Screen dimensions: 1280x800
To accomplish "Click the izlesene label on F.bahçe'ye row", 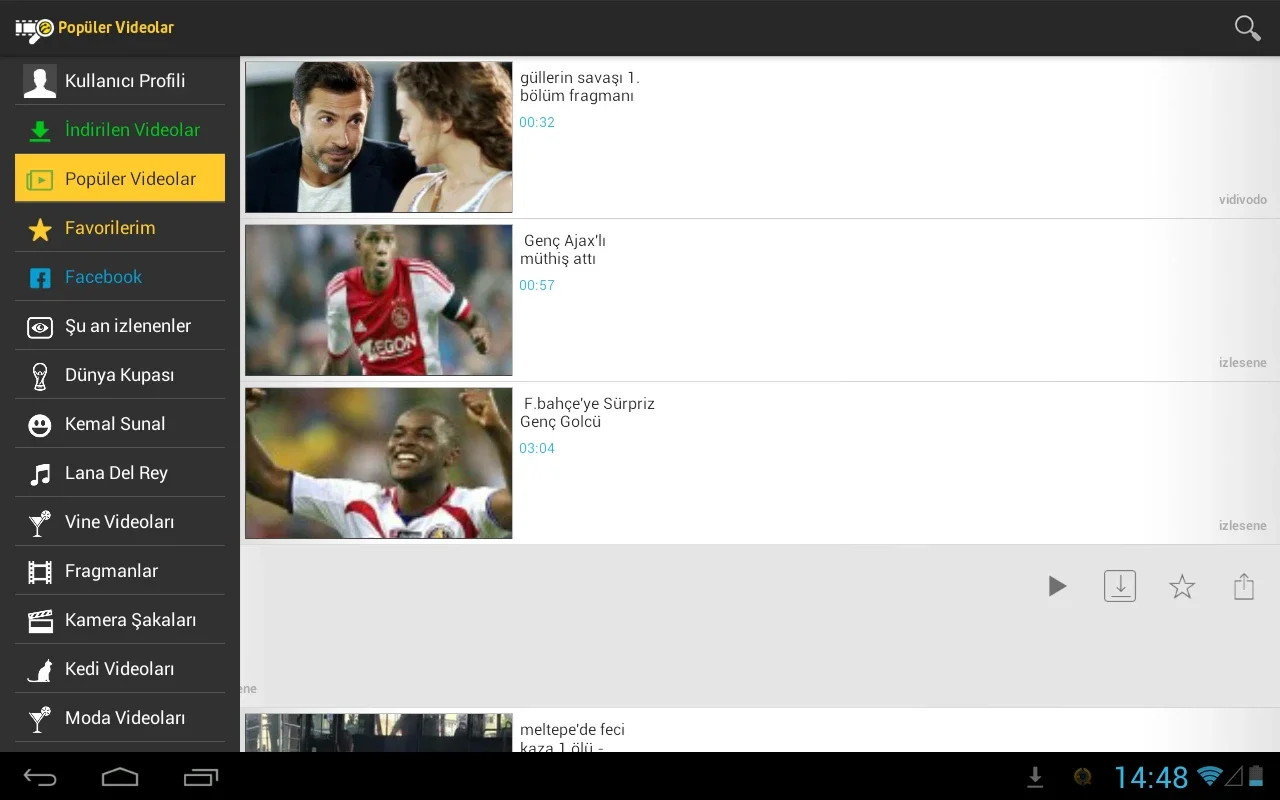I will pos(1243,526).
